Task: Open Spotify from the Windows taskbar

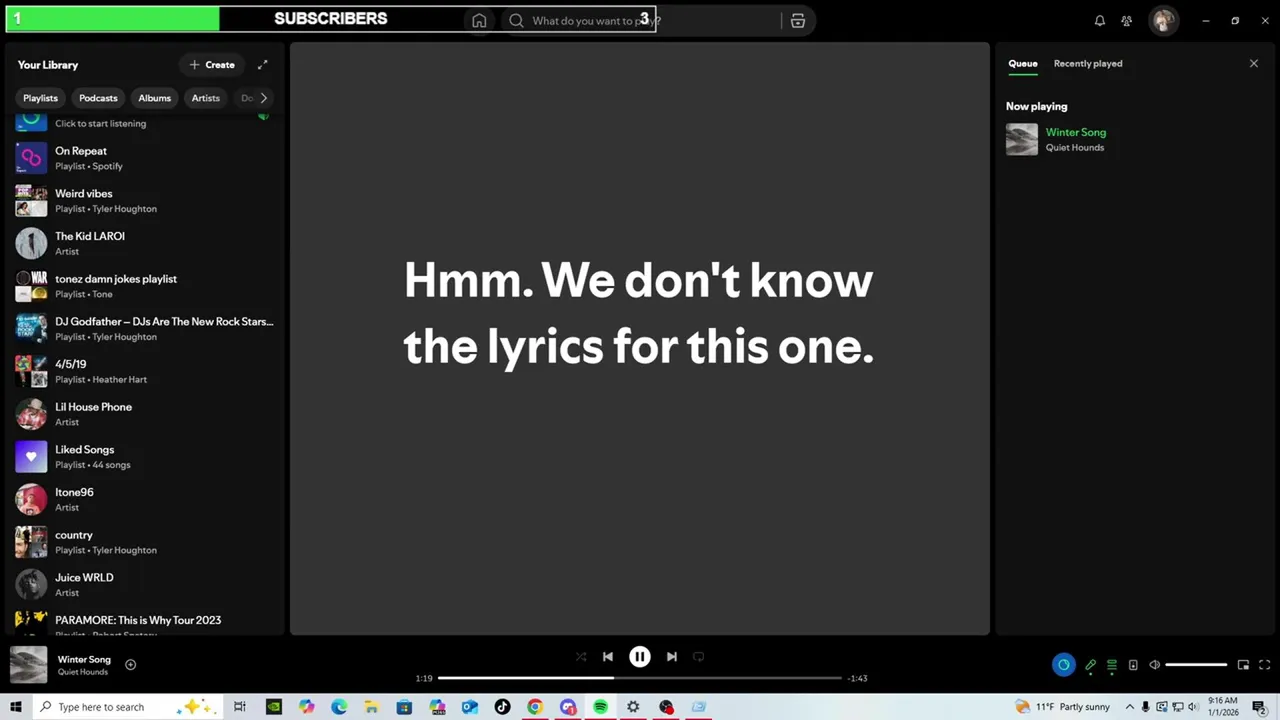Action: [600, 707]
